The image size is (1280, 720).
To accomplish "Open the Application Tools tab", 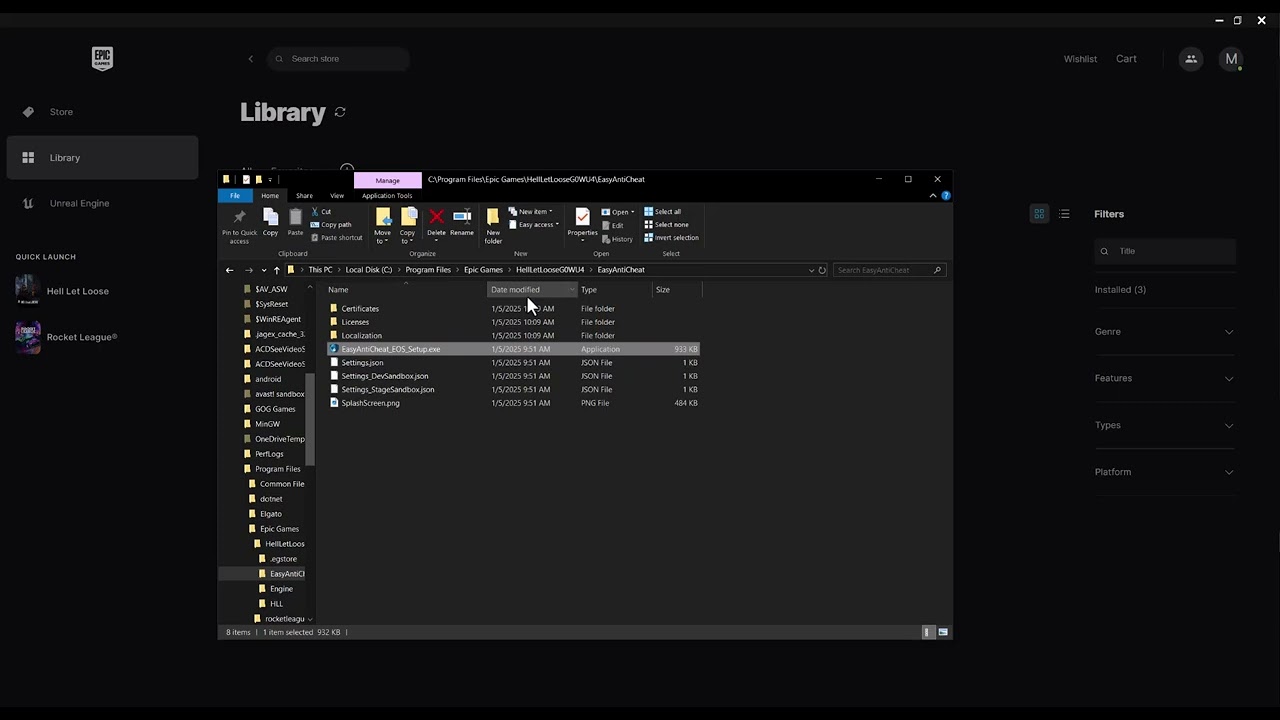I will [x=387, y=196].
